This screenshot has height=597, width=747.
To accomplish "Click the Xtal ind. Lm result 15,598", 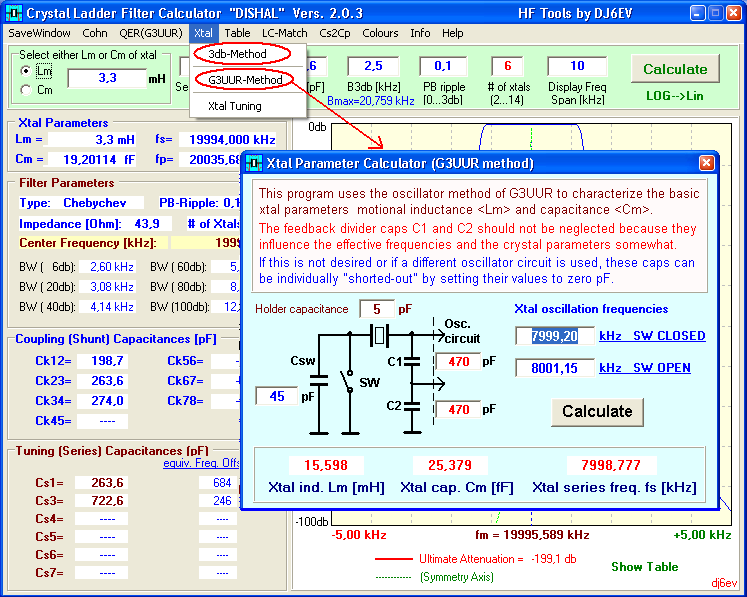I will click(326, 465).
